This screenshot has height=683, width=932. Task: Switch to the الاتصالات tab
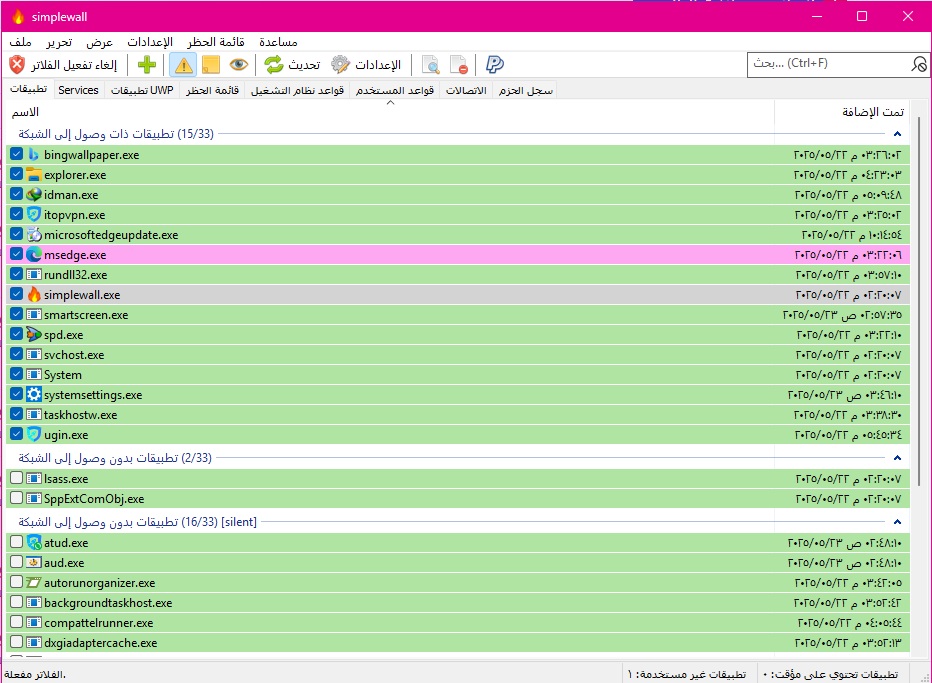[466, 90]
